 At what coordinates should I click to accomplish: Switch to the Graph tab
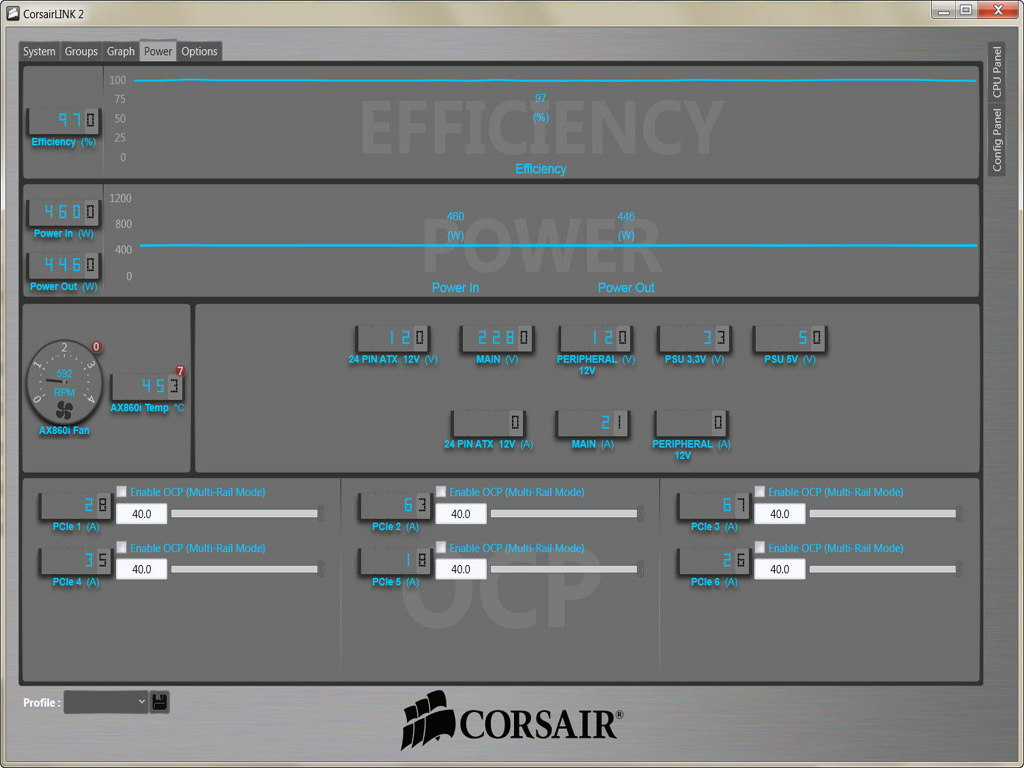(x=121, y=52)
